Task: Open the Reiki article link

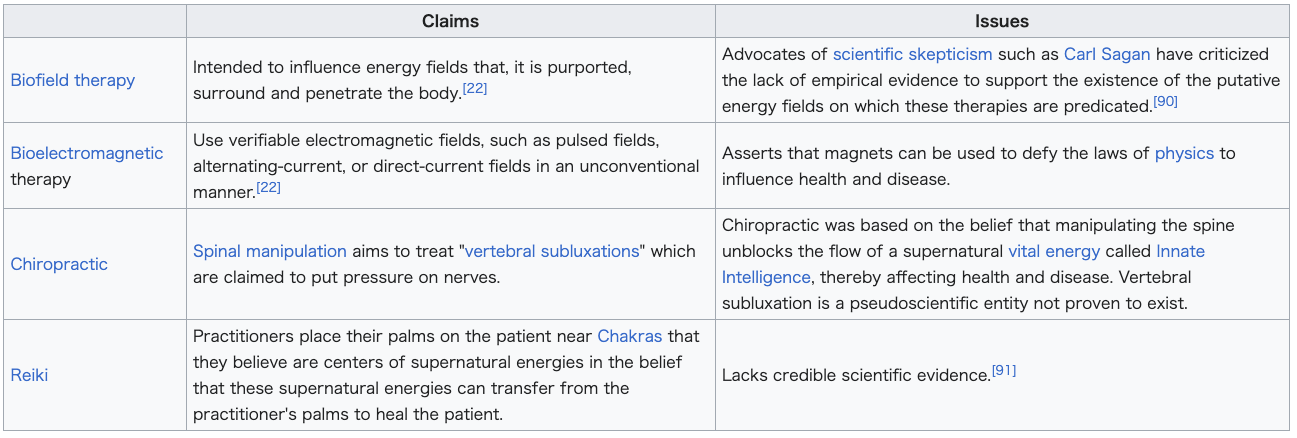Action: point(29,375)
